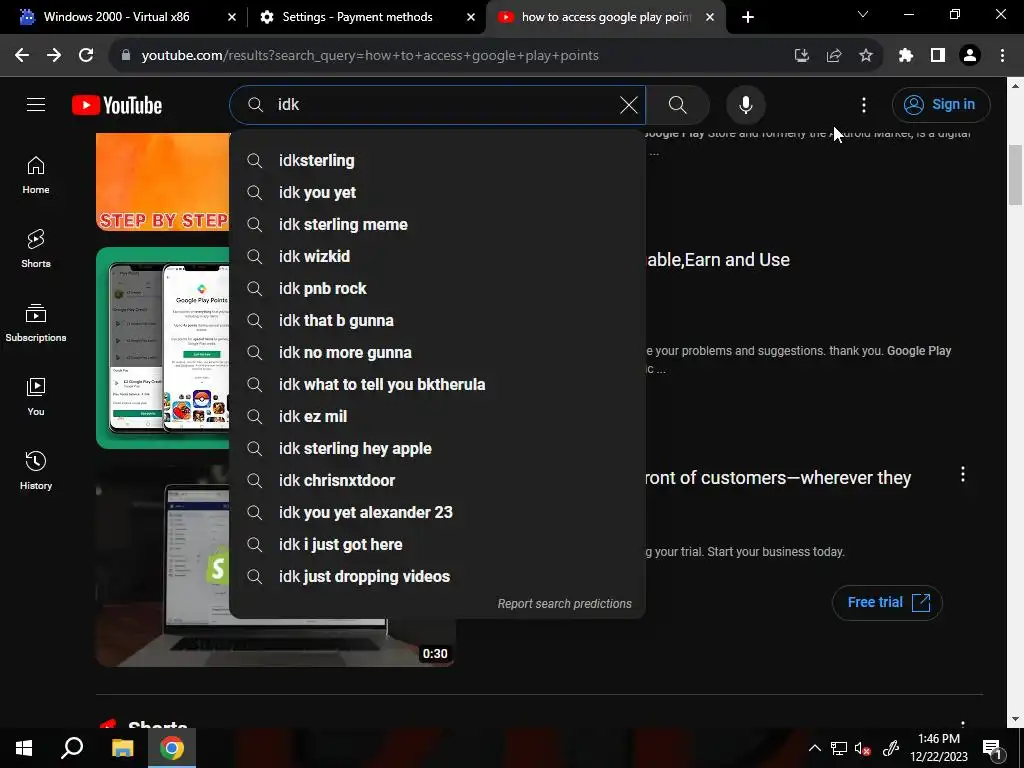Go forward with the browser forward arrow

click(54, 55)
